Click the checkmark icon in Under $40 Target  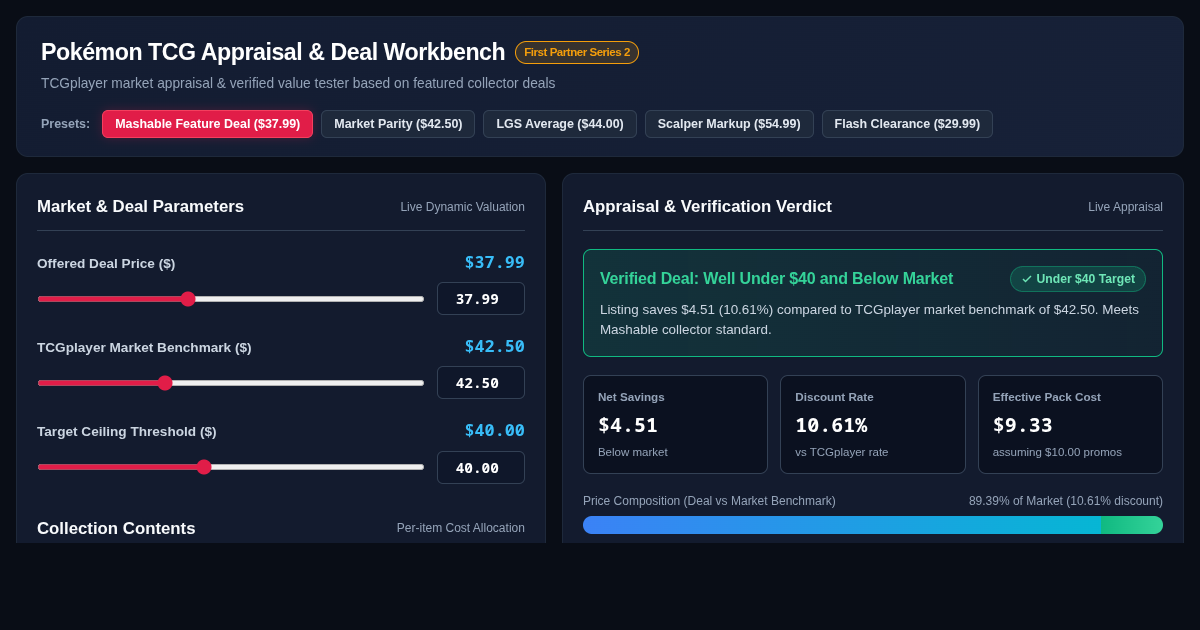click(1027, 279)
